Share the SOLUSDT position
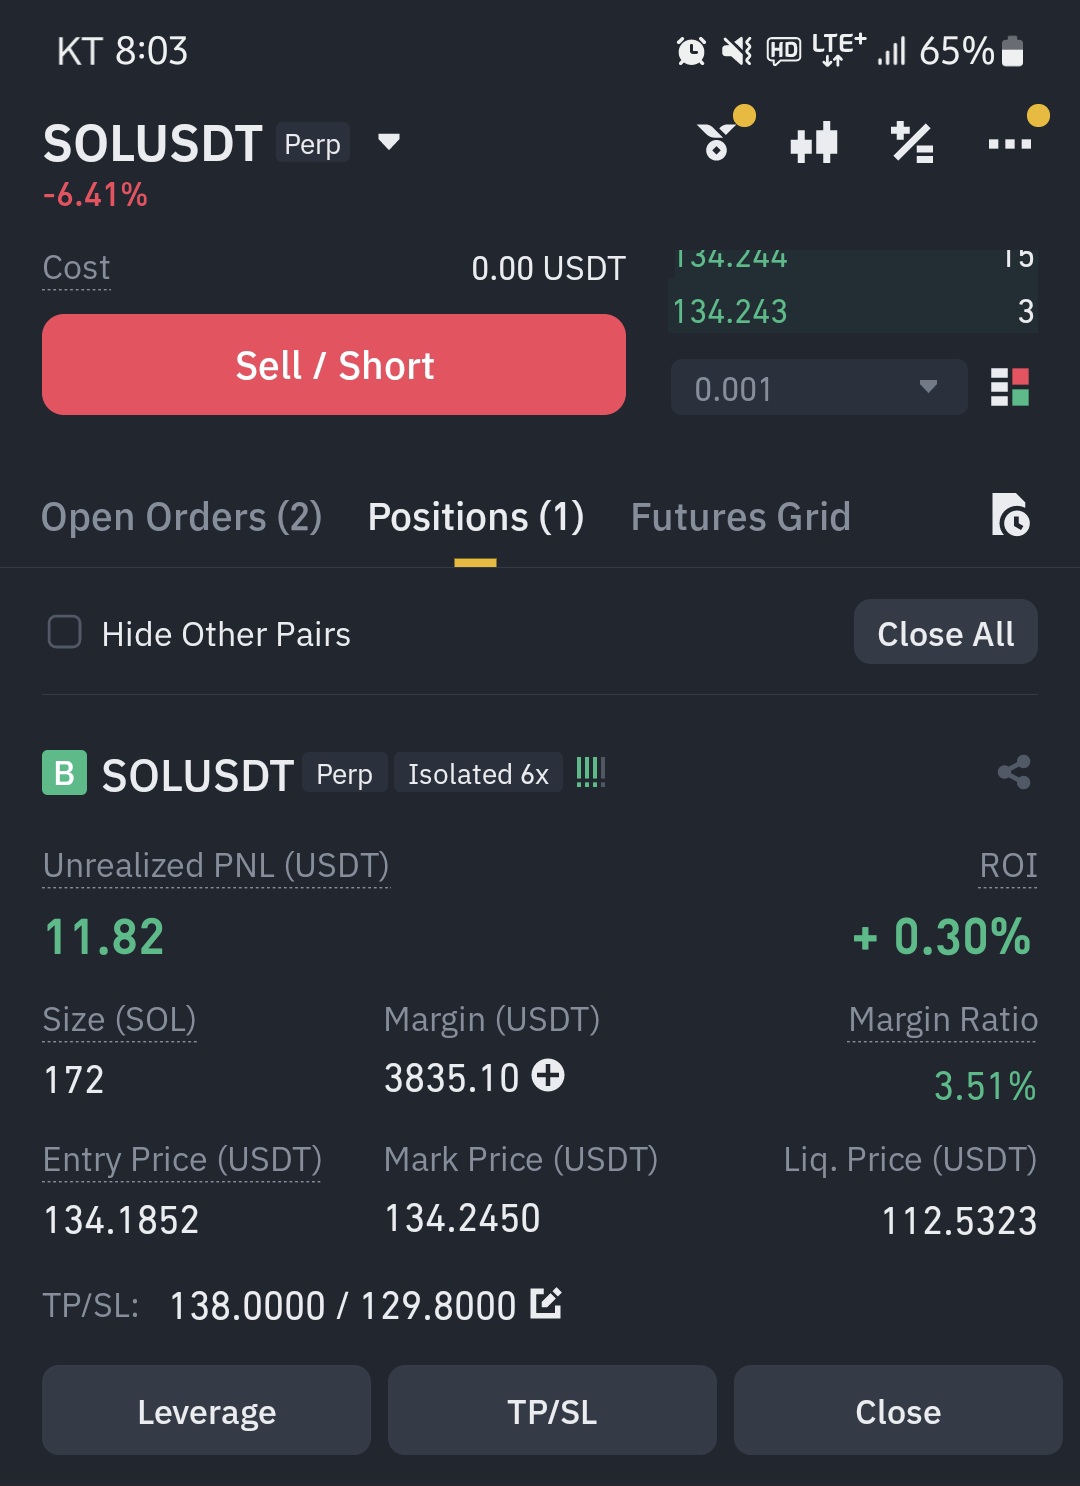This screenshot has width=1080, height=1486. 1014,772
